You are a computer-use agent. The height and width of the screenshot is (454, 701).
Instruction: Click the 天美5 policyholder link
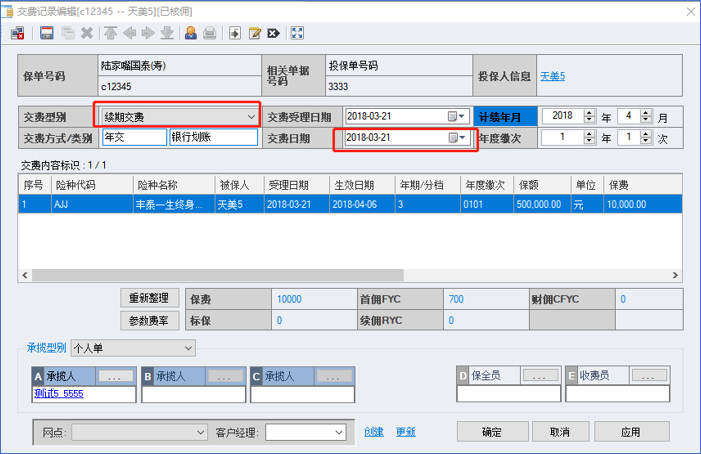[552, 75]
